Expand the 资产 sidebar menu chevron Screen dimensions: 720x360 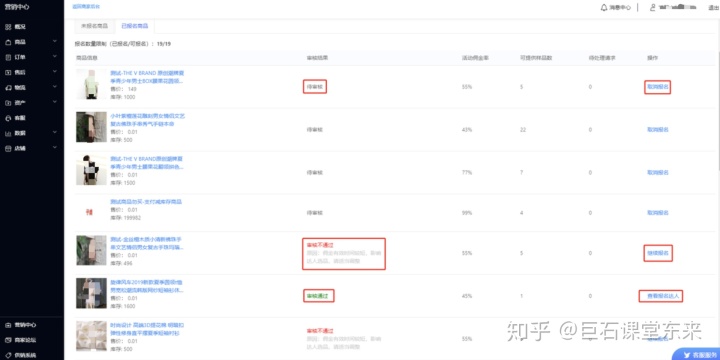[55, 102]
